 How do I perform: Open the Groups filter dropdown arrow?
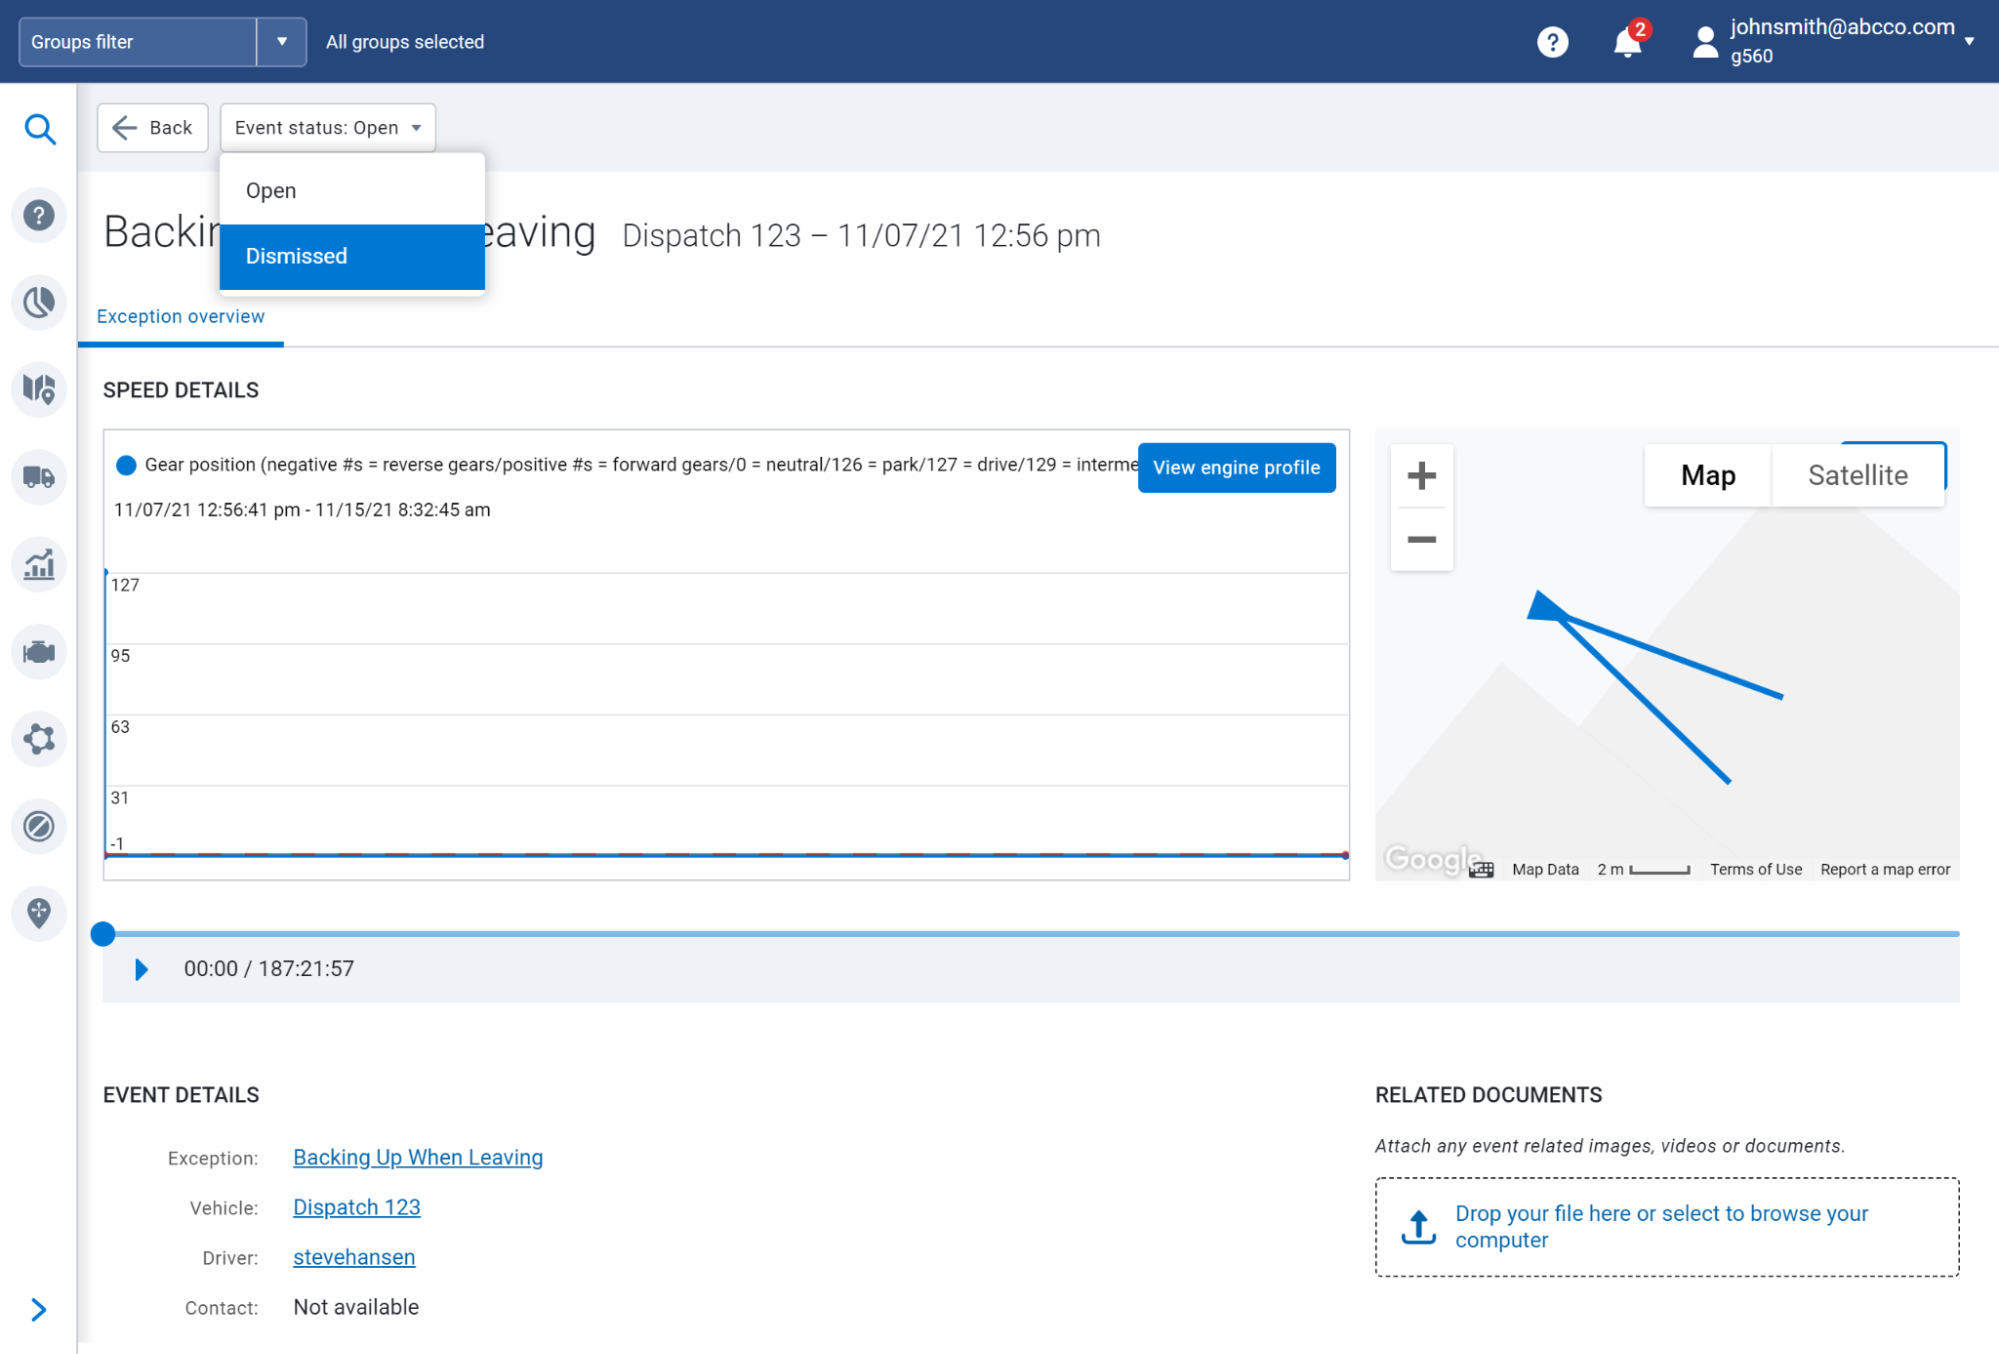coord(282,42)
